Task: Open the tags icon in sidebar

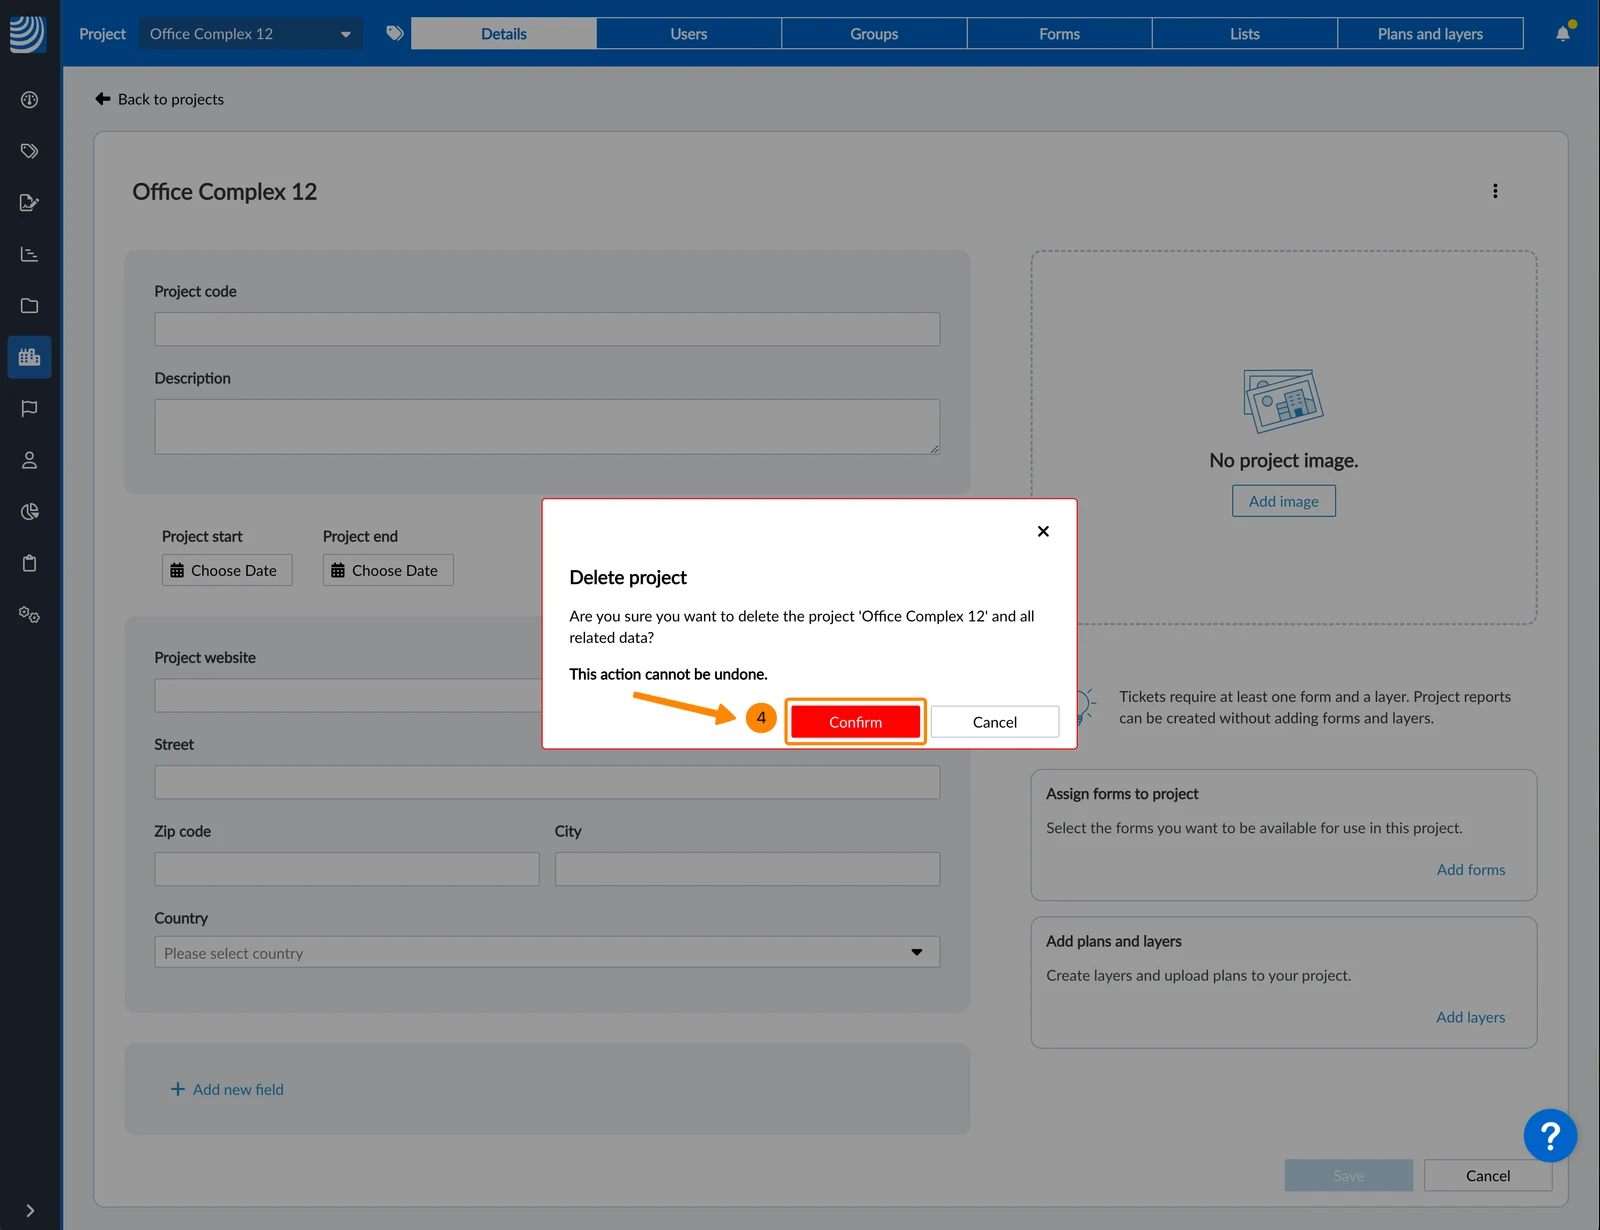Action: [29, 151]
